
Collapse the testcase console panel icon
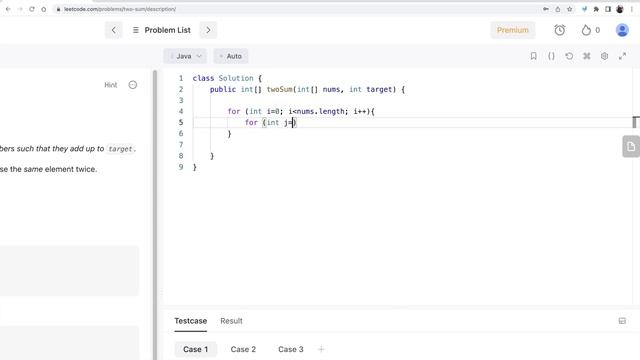pos(622,321)
